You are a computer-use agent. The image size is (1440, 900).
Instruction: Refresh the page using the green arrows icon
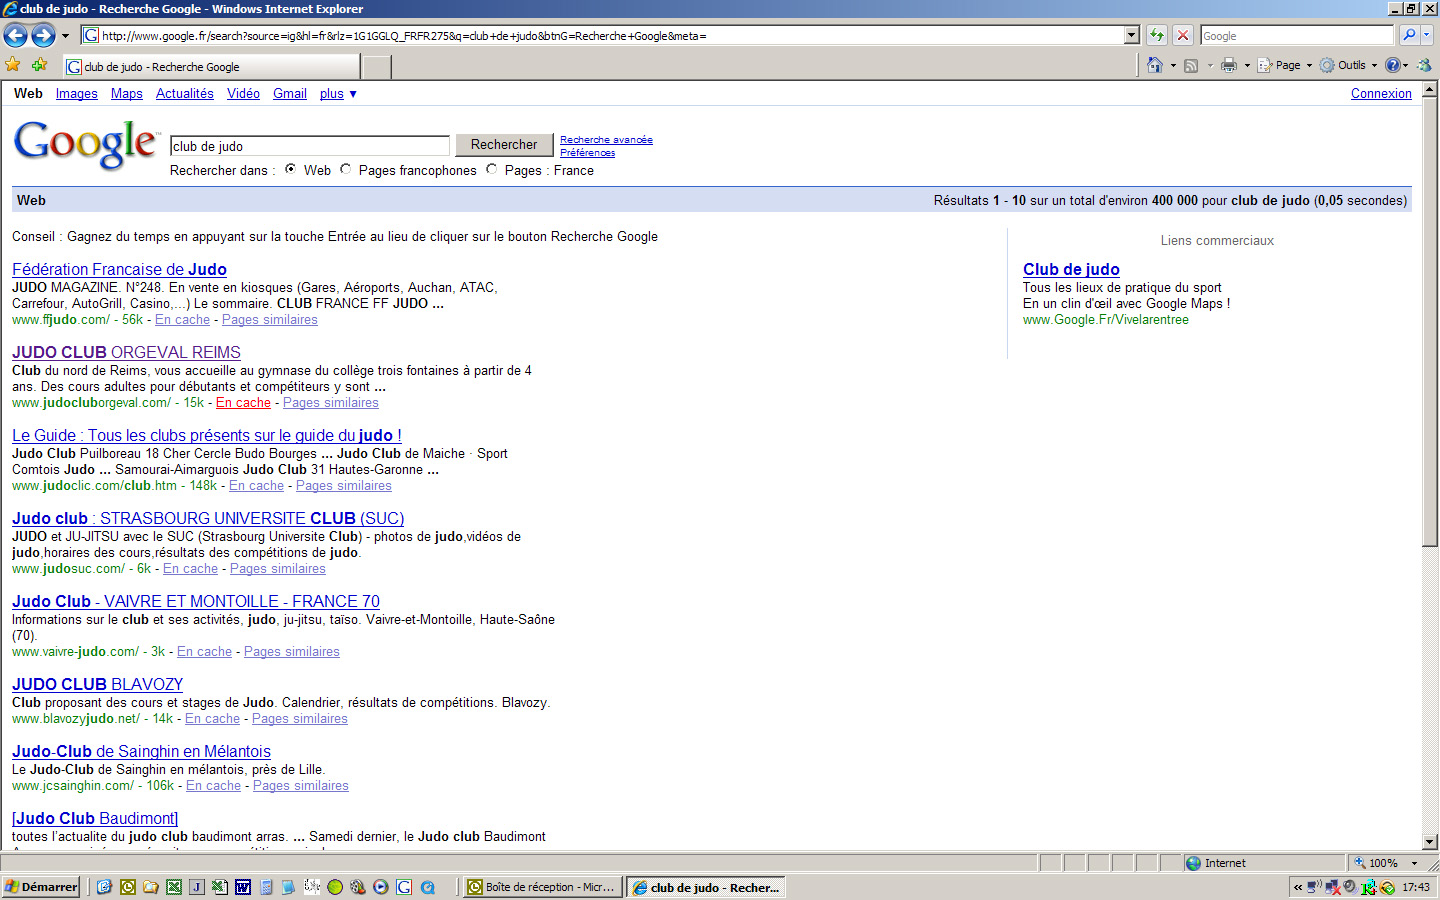coord(1157,35)
